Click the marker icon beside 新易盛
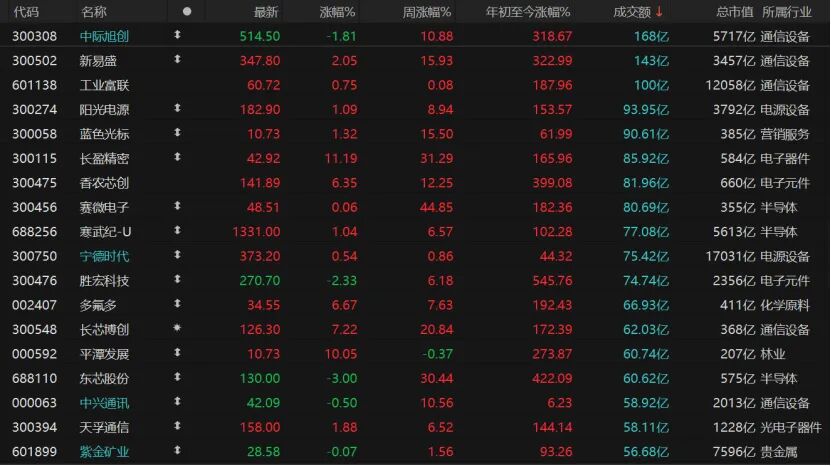The height and width of the screenshot is (466, 831). coord(178,59)
